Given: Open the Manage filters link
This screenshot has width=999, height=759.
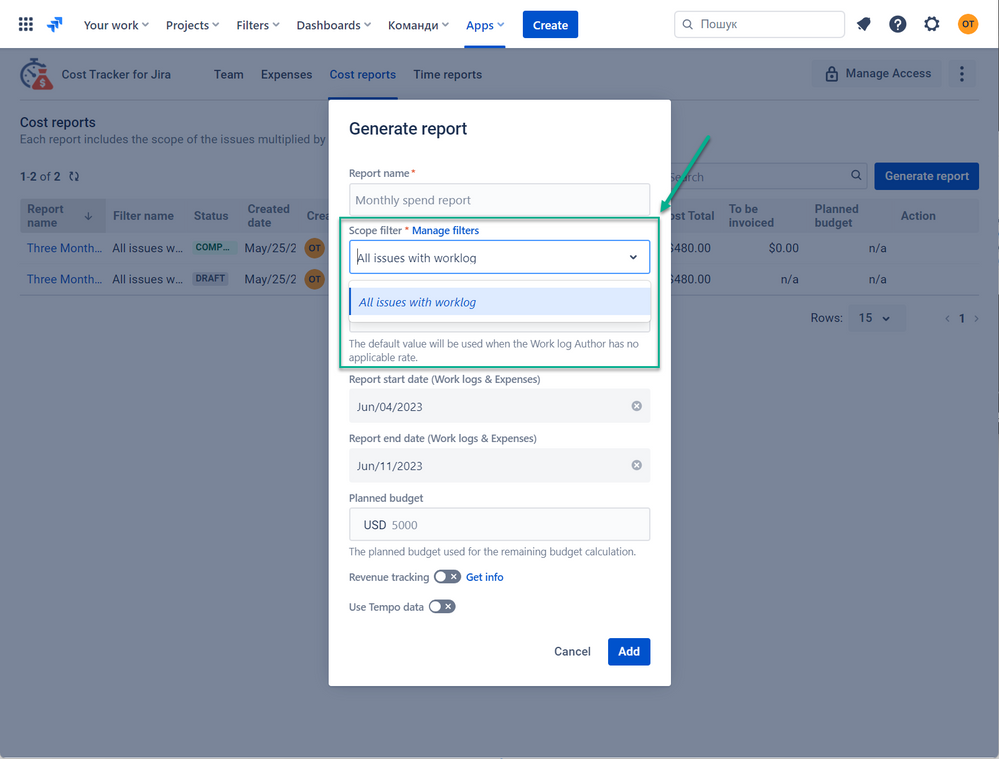Looking at the screenshot, I should click(445, 231).
